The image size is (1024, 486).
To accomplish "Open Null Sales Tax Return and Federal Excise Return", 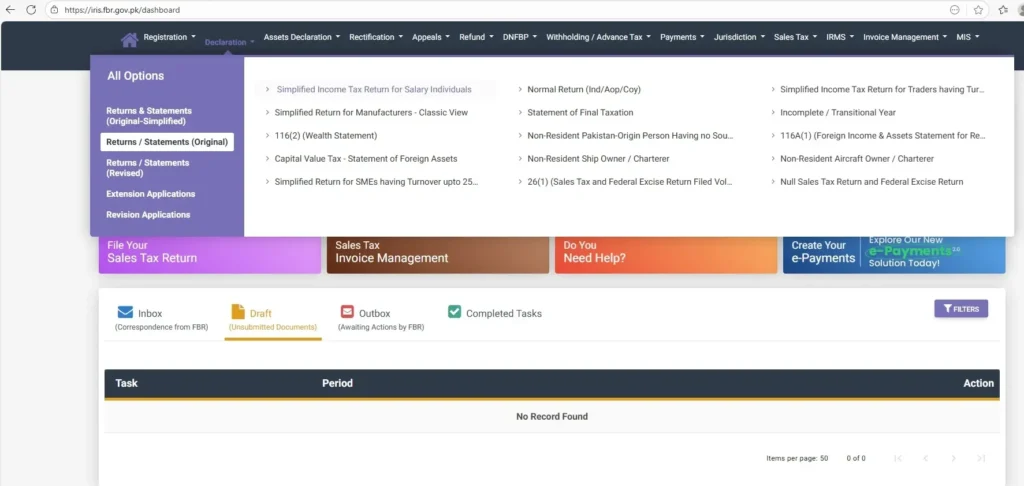I will coord(871,182).
